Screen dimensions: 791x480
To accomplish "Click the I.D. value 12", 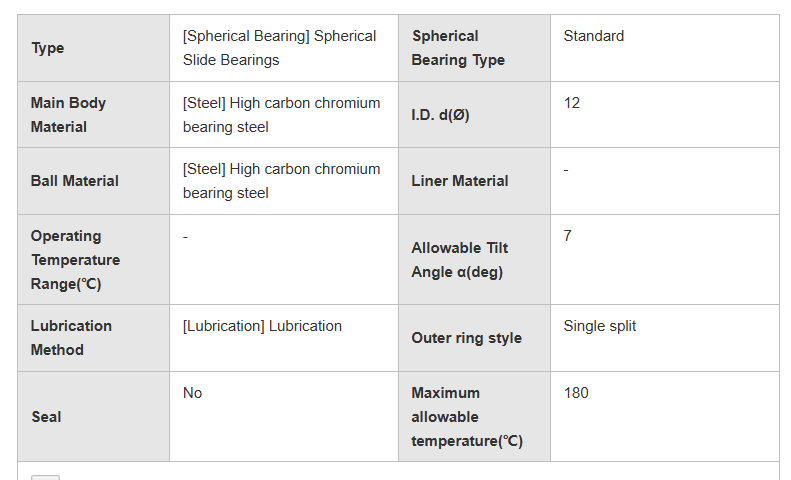I will (571, 103).
